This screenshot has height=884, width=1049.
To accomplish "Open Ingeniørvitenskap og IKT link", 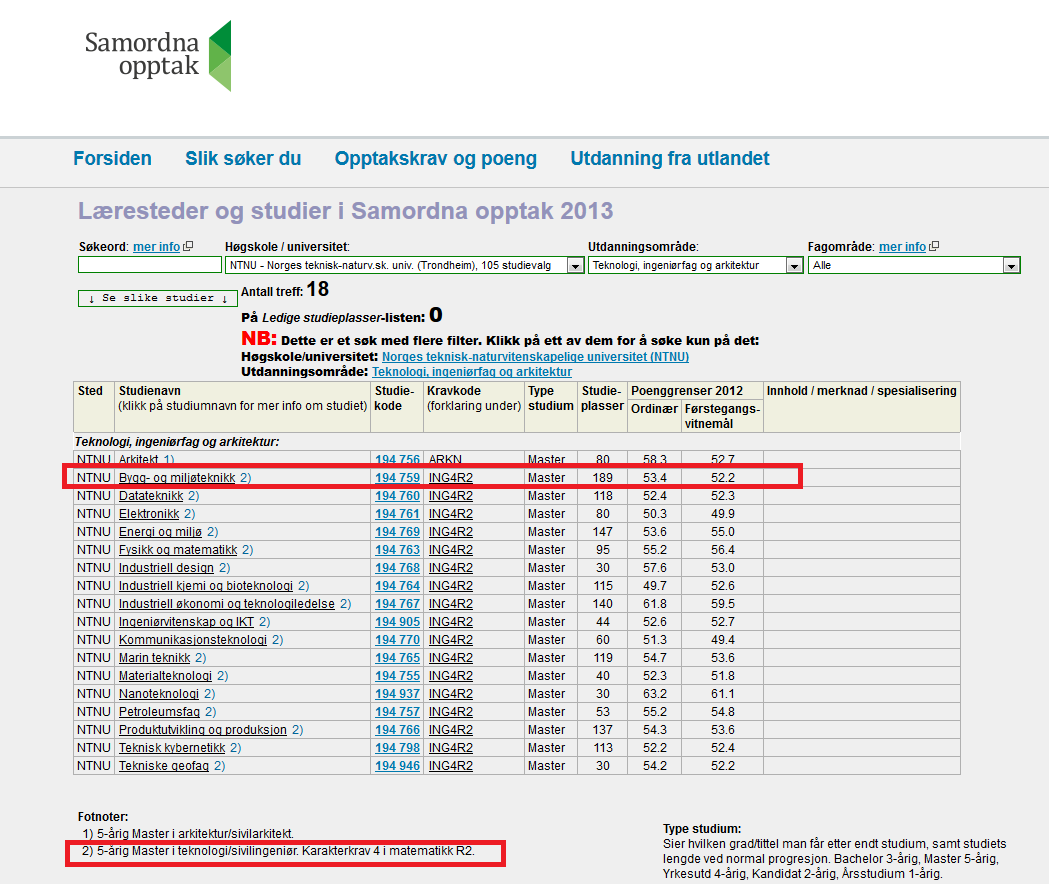I will coord(187,622).
